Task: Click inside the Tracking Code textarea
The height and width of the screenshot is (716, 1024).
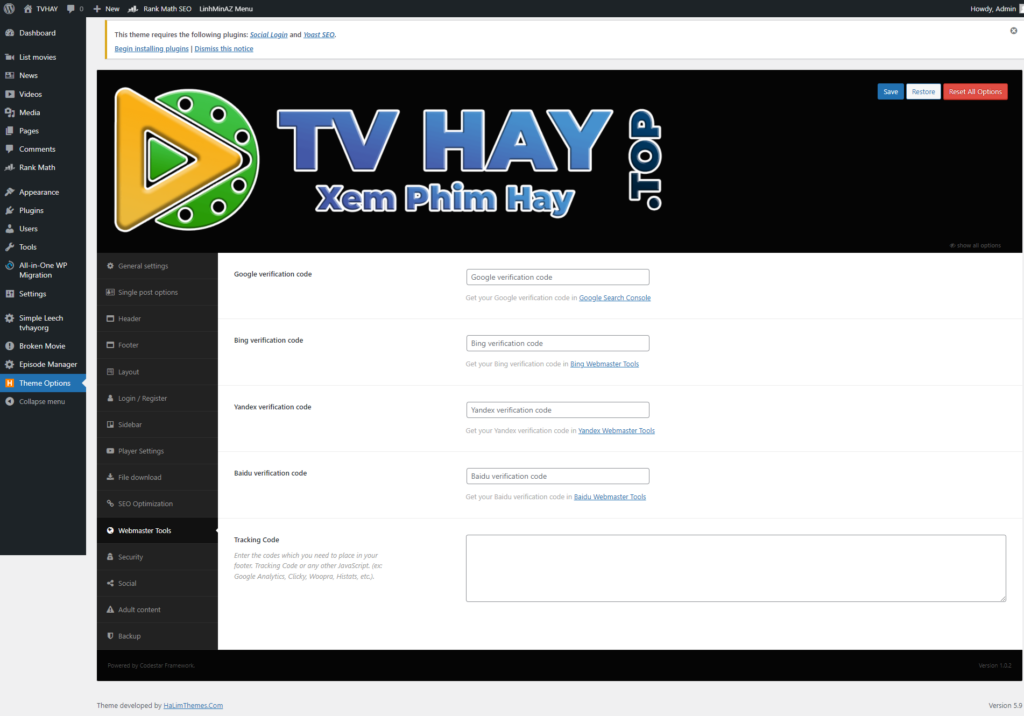Action: [x=735, y=568]
